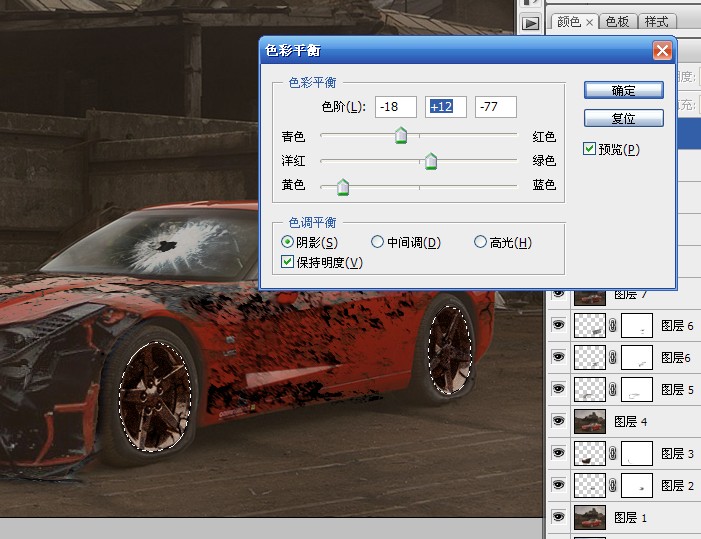Hide 图层 4 using its eye icon
This screenshot has height=539, width=701.
point(559,422)
